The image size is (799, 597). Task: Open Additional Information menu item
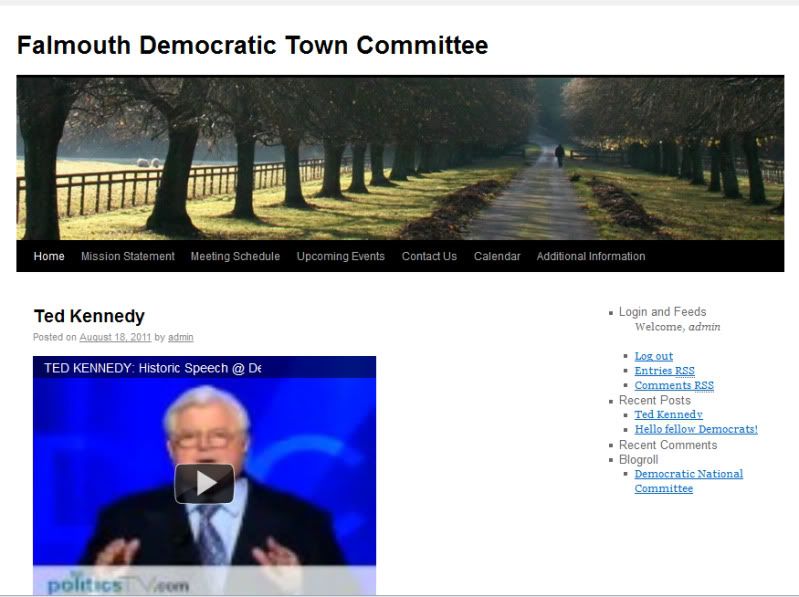pos(590,257)
